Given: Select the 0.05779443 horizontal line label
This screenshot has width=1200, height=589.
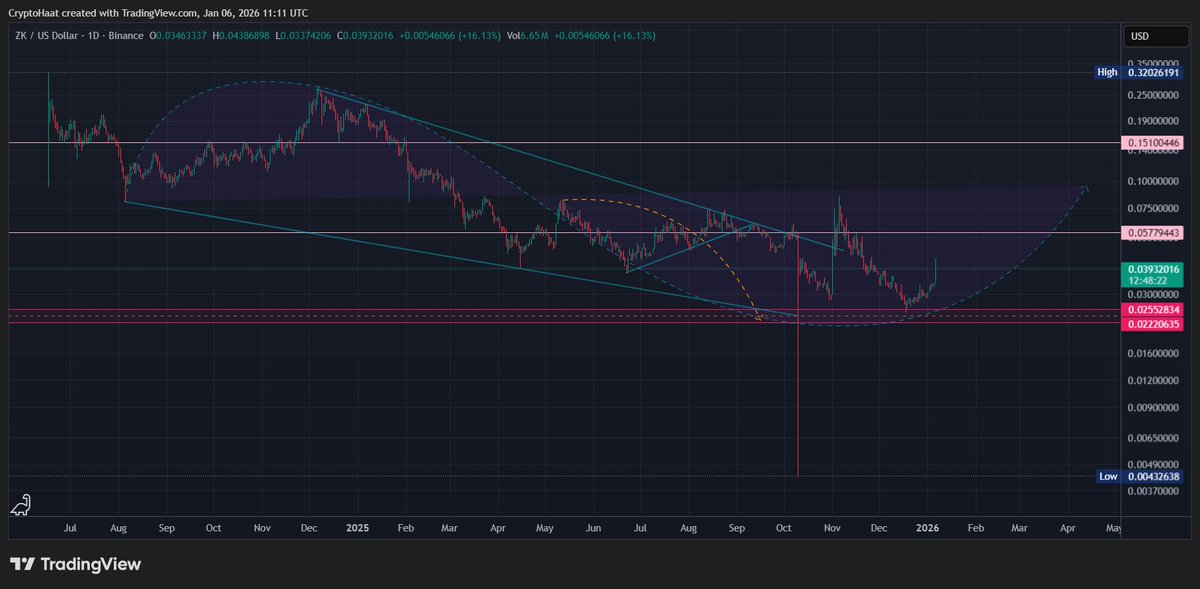Looking at the screenshot, I should [1153, 232].
